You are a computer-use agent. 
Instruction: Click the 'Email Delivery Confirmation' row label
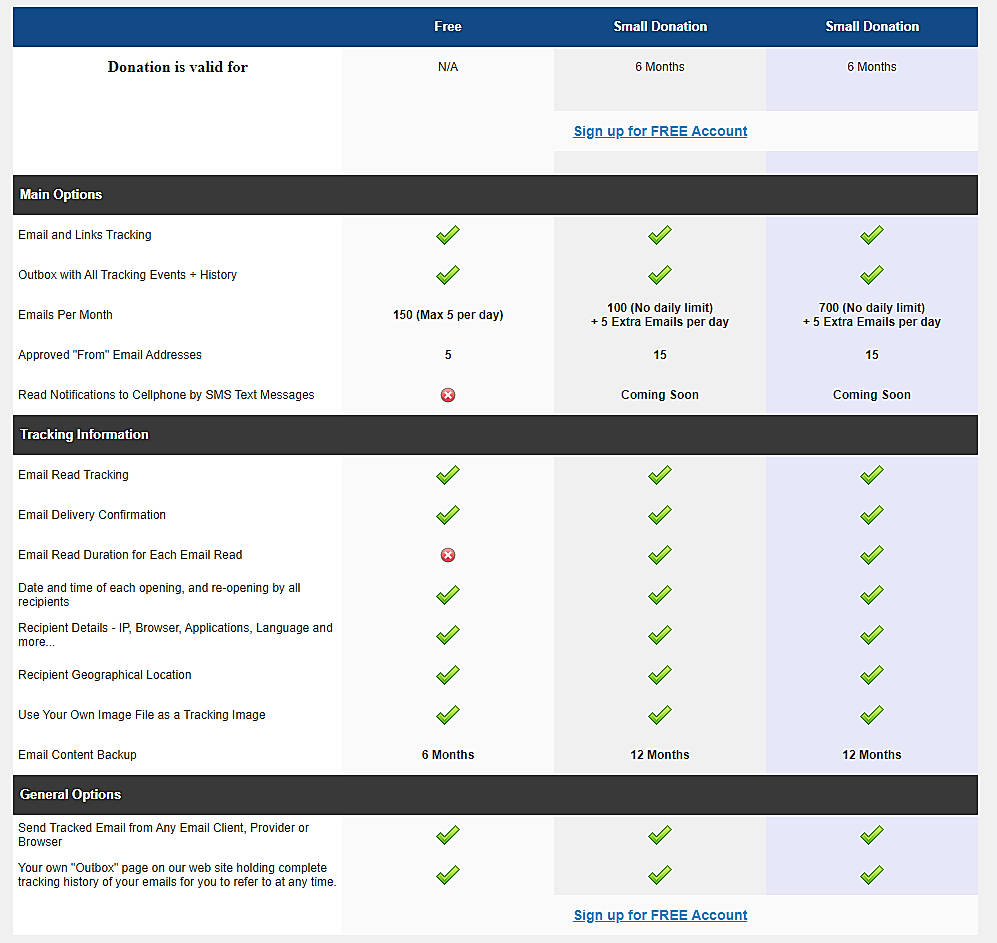[x=92, y=514]
